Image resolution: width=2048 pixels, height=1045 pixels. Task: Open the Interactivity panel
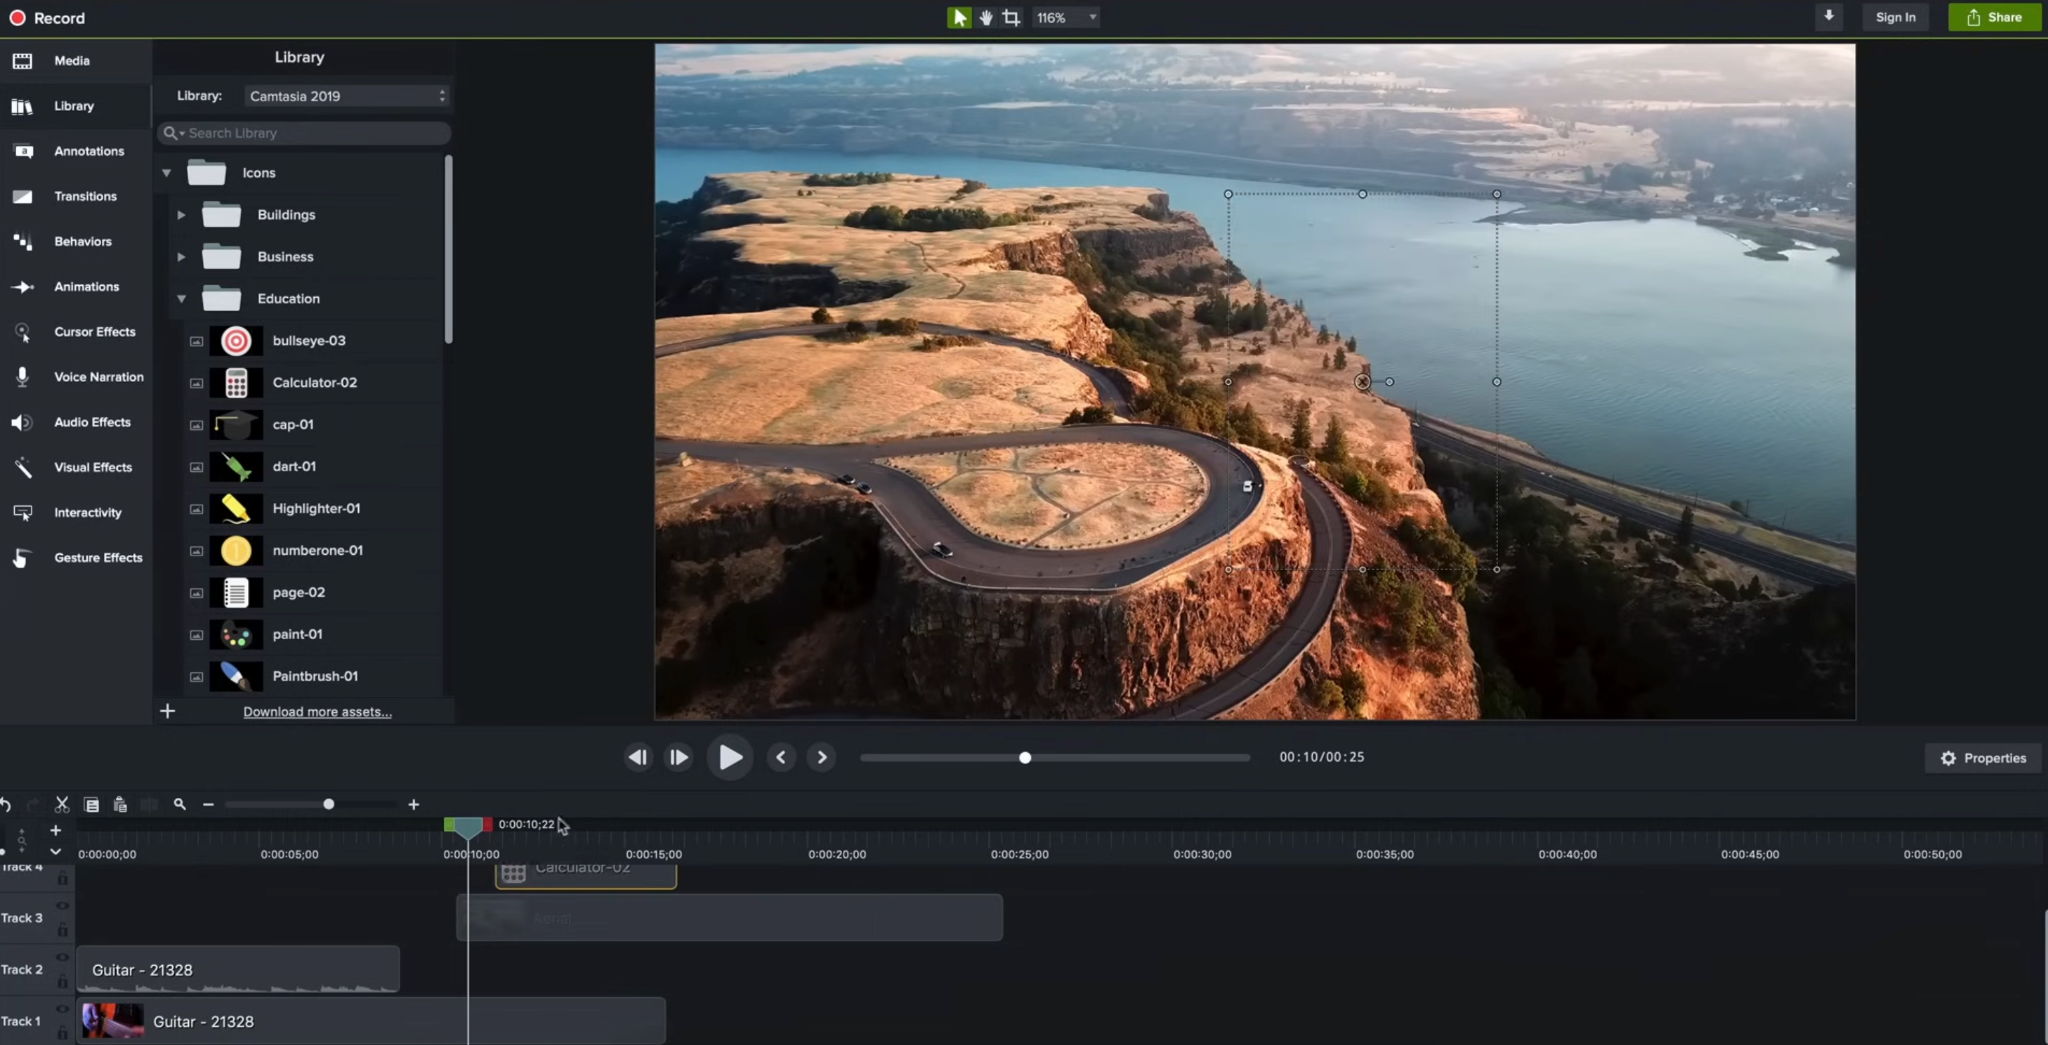click(88, 512)
